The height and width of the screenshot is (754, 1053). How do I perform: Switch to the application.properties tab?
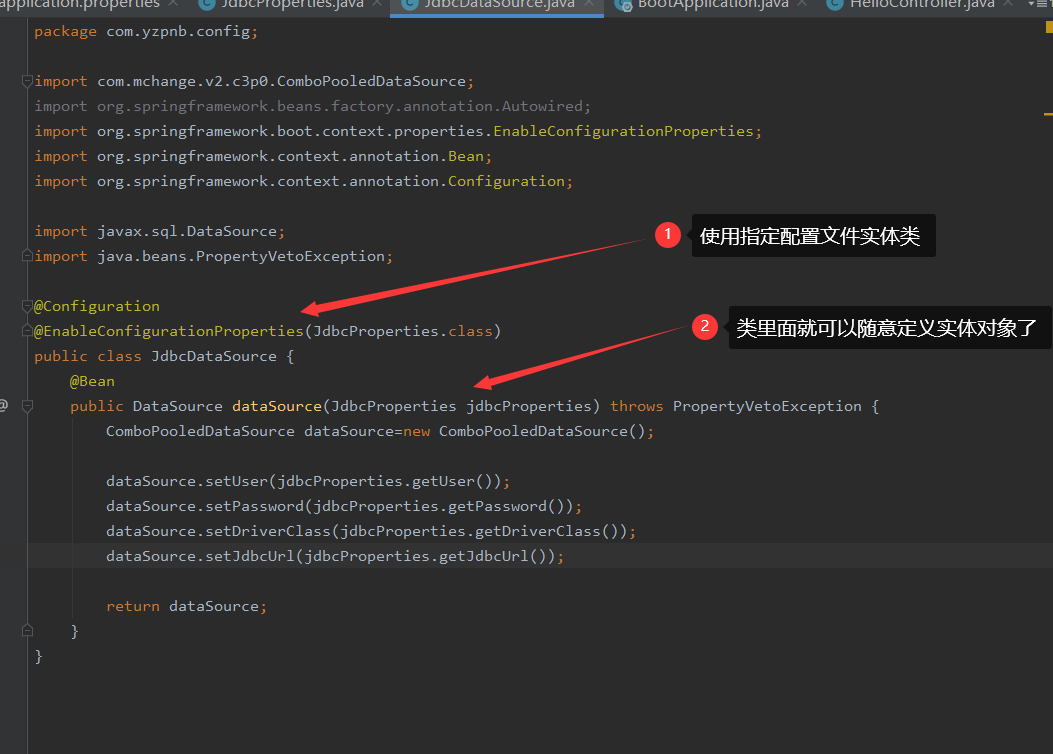[x=79, y=4]
